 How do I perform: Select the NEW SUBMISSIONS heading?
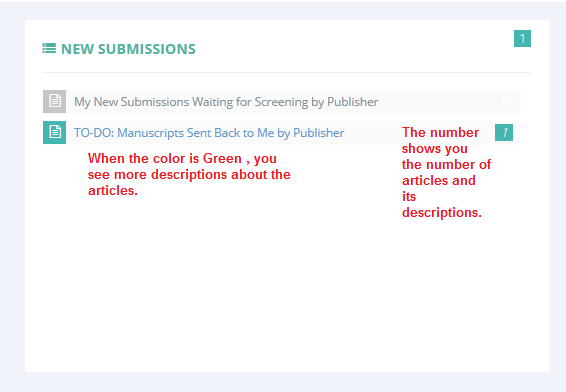coord(128,49)
